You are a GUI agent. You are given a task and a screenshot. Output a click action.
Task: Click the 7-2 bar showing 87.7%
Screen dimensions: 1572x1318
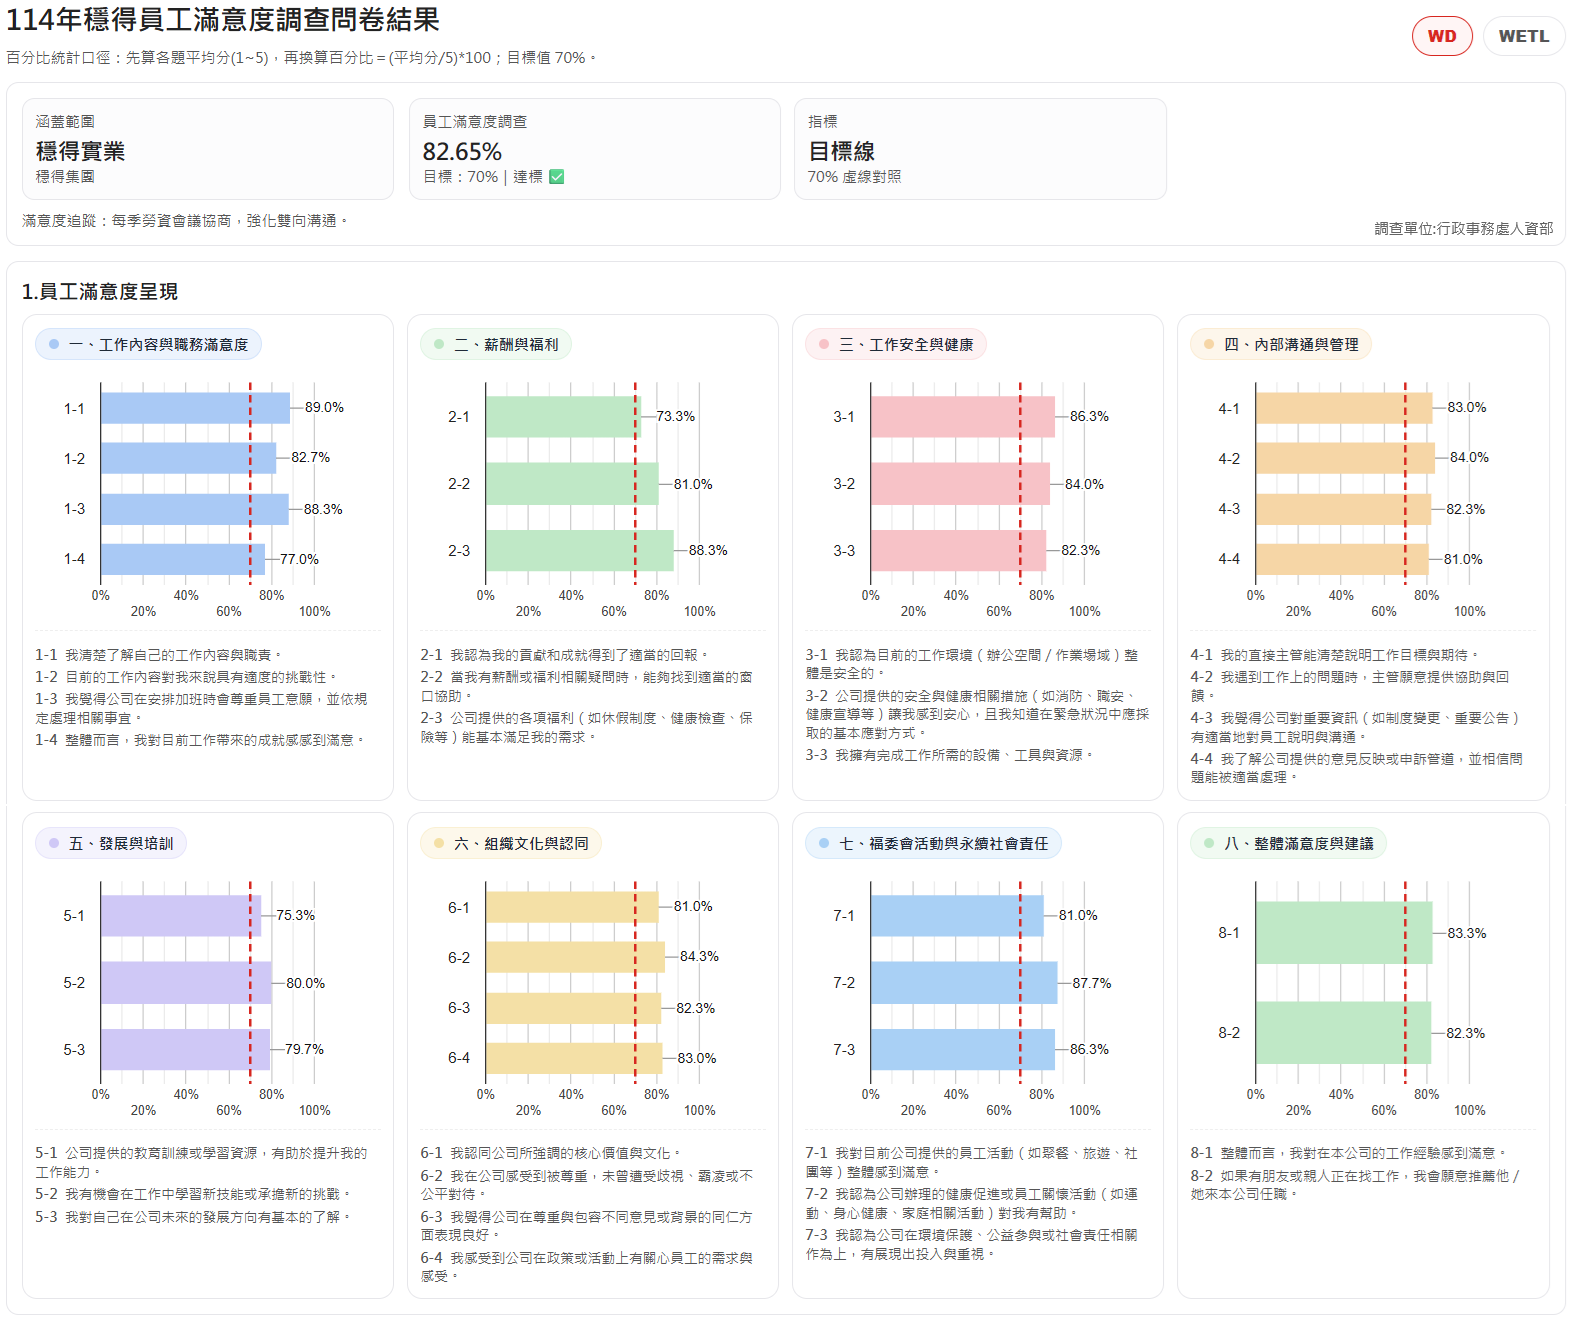click(x=964, y=983)
